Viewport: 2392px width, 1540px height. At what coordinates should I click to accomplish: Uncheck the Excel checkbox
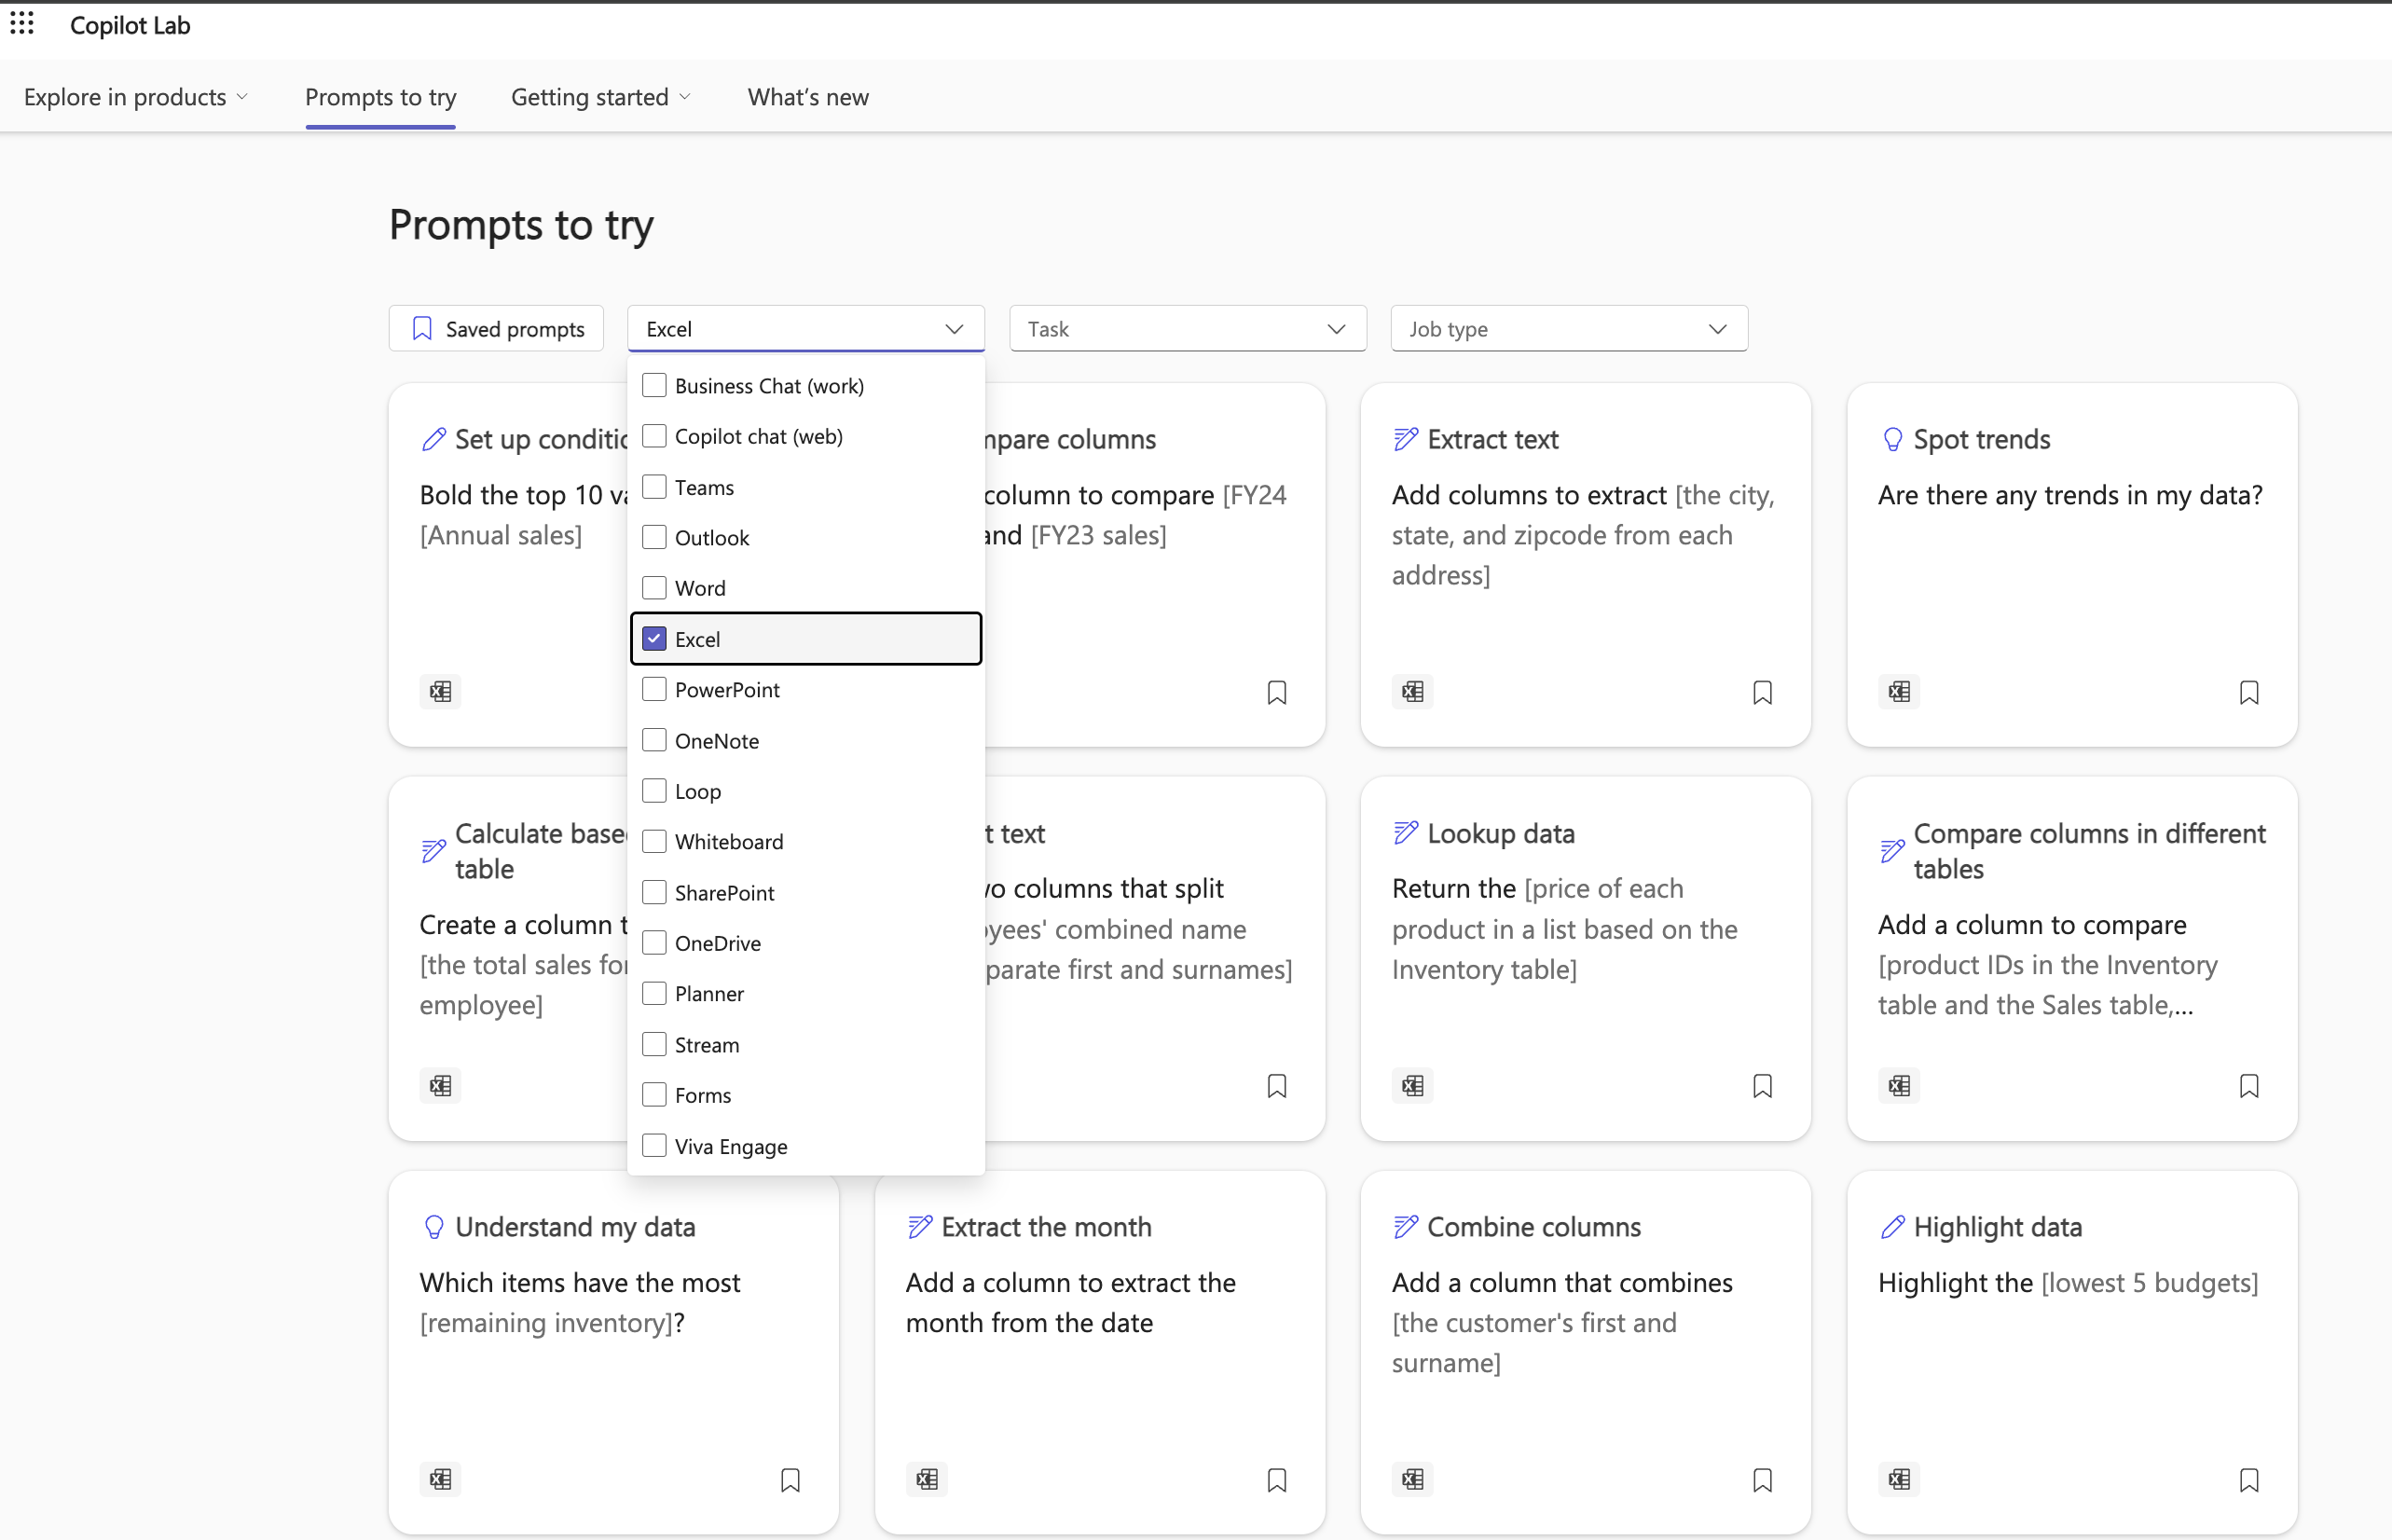pyautogui.click(x=654, y=638)
